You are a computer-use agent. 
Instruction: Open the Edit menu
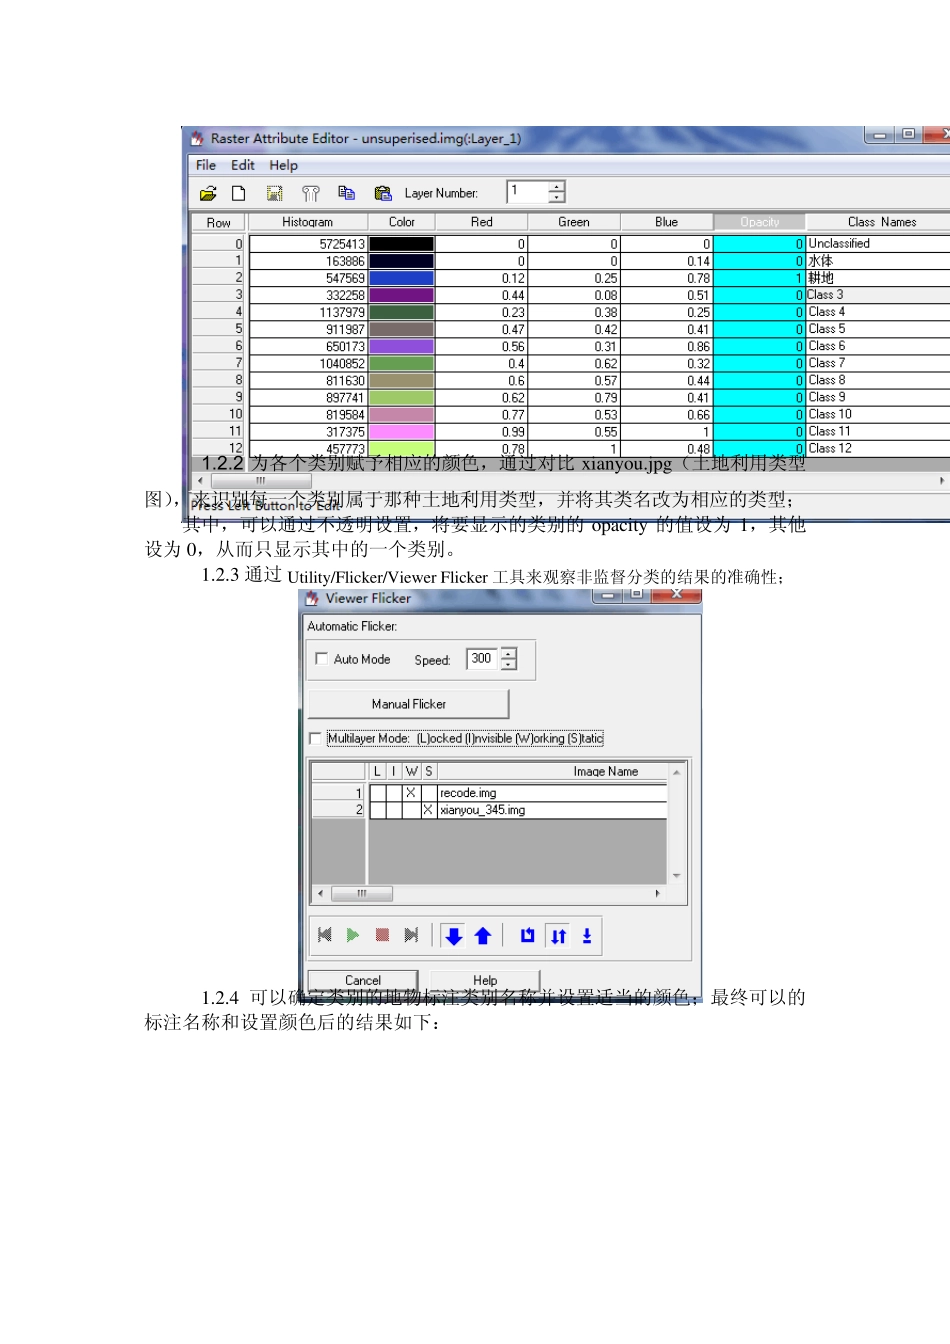point(243,165)
